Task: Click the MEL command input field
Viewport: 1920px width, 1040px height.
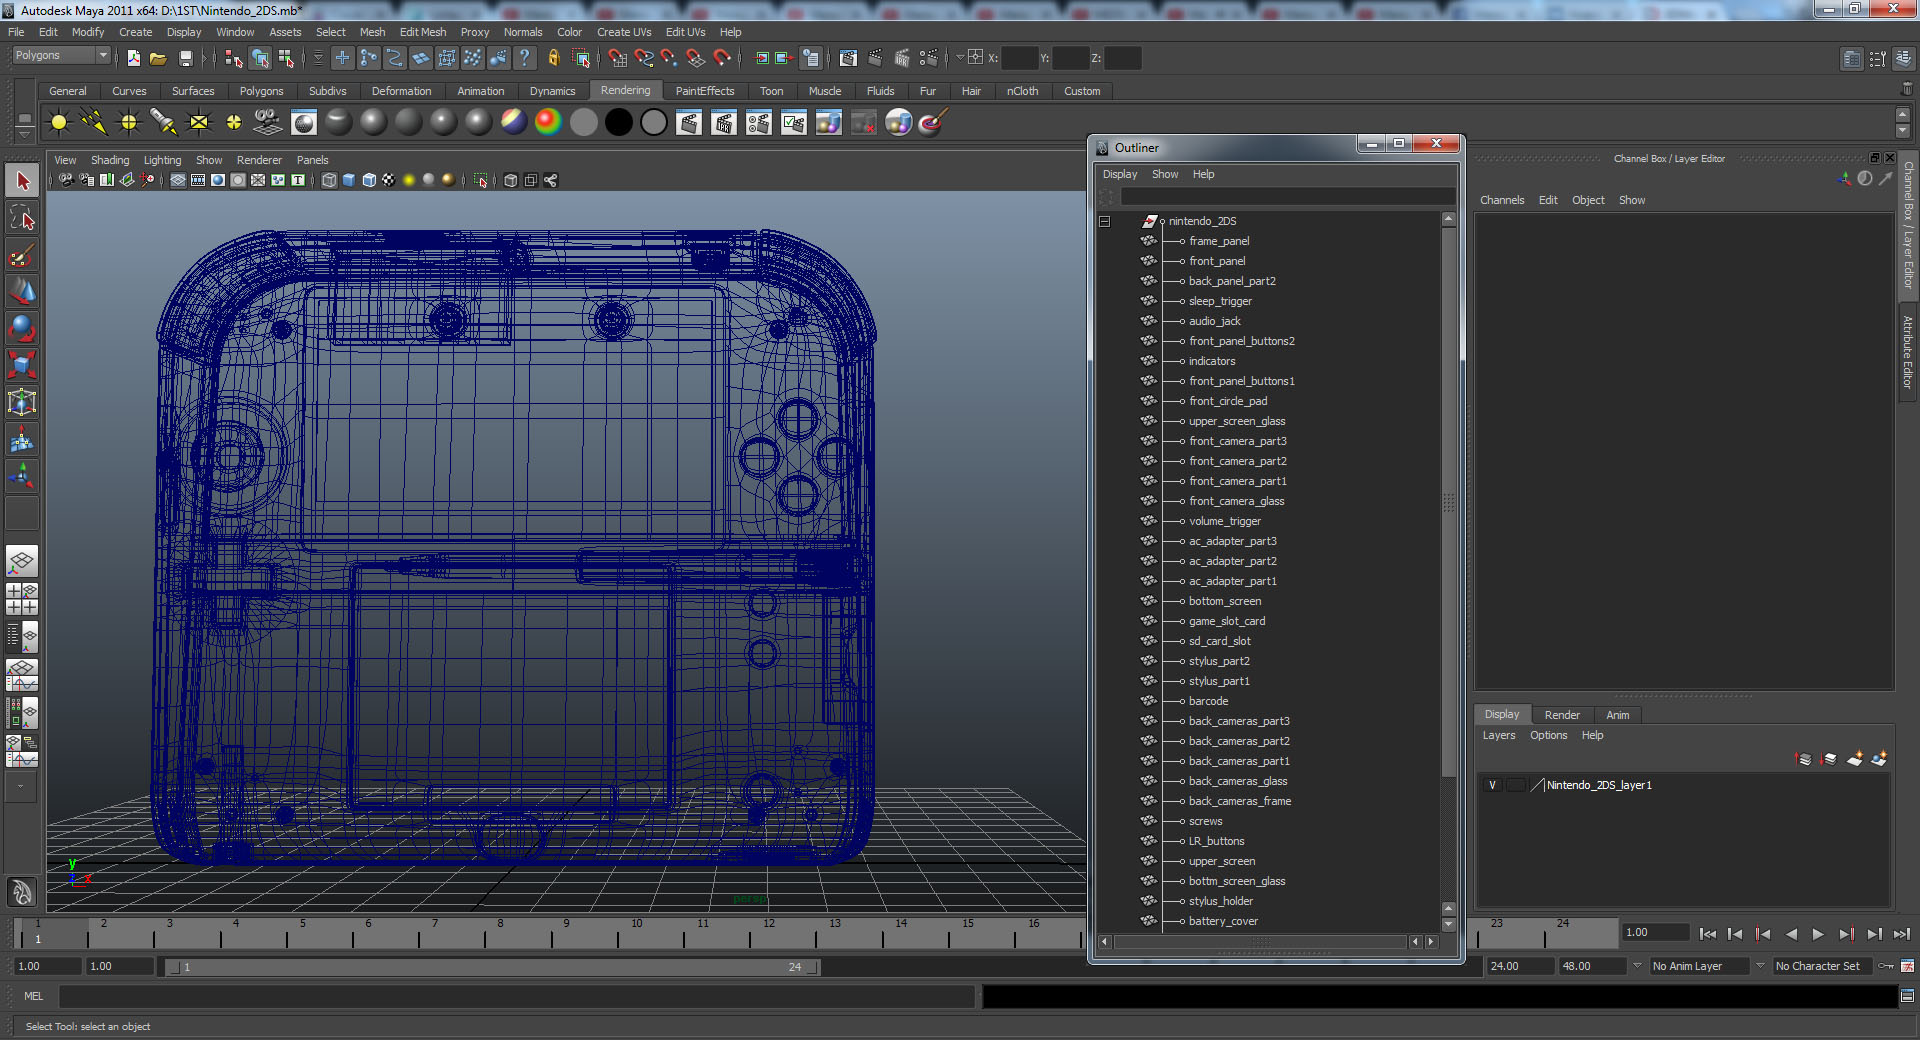Action: (x=517, y=996)
